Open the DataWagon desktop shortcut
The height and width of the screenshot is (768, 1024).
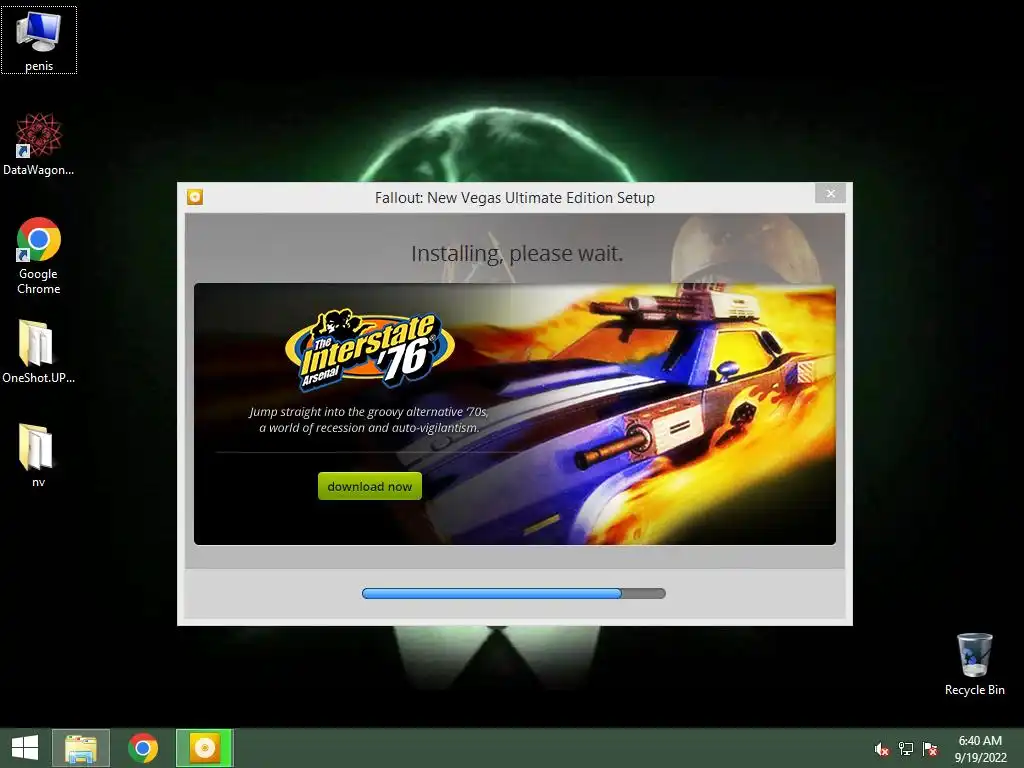[x=39, y=144]
